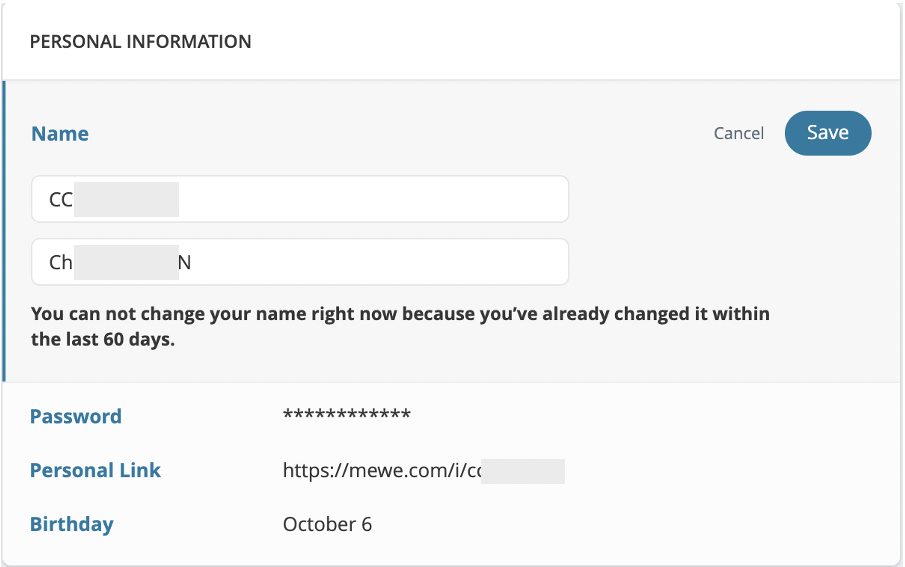The image size is (905, 567).
Task: Select the Name section heading
Action: (x=60, y=133)
